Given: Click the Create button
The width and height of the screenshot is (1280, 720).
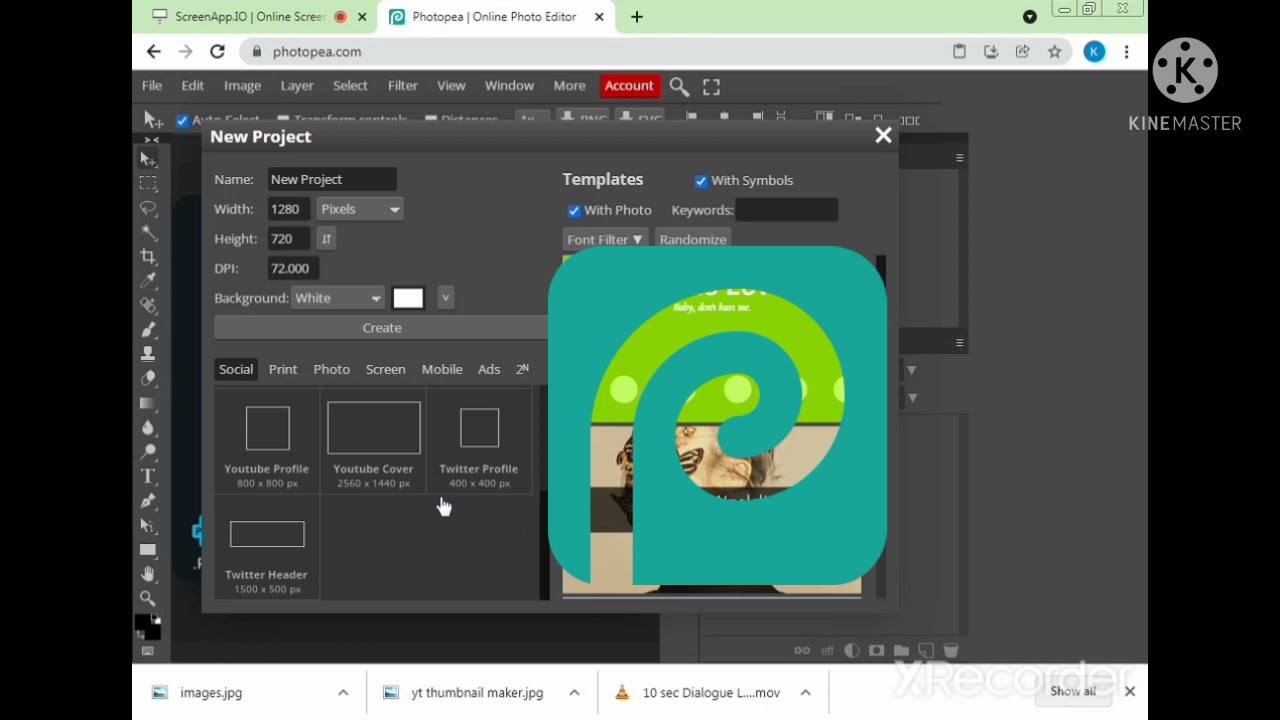Looking at the screenshot, I should [x=381, y=328].
